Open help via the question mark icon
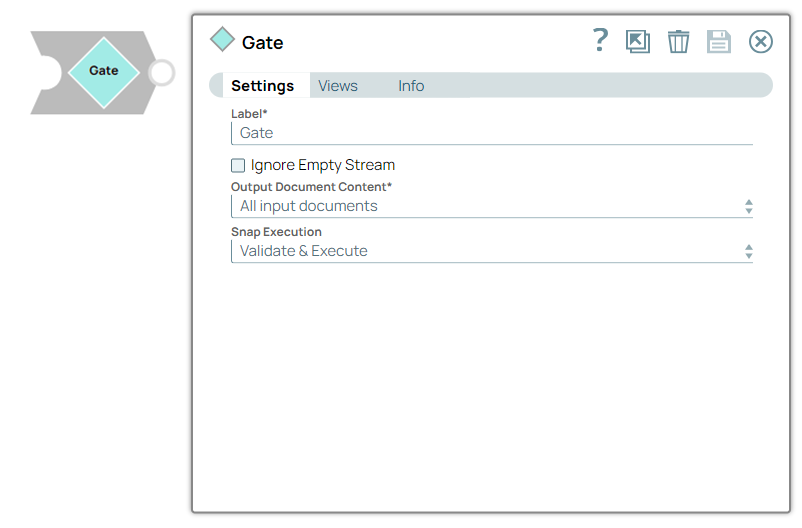The height and width of the screenshot is (528, 802). point(600,41)
